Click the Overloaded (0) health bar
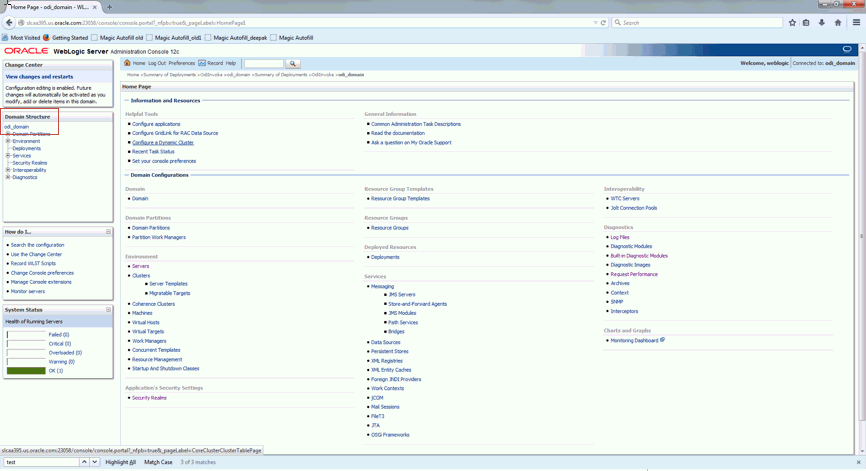 point(26,352)
